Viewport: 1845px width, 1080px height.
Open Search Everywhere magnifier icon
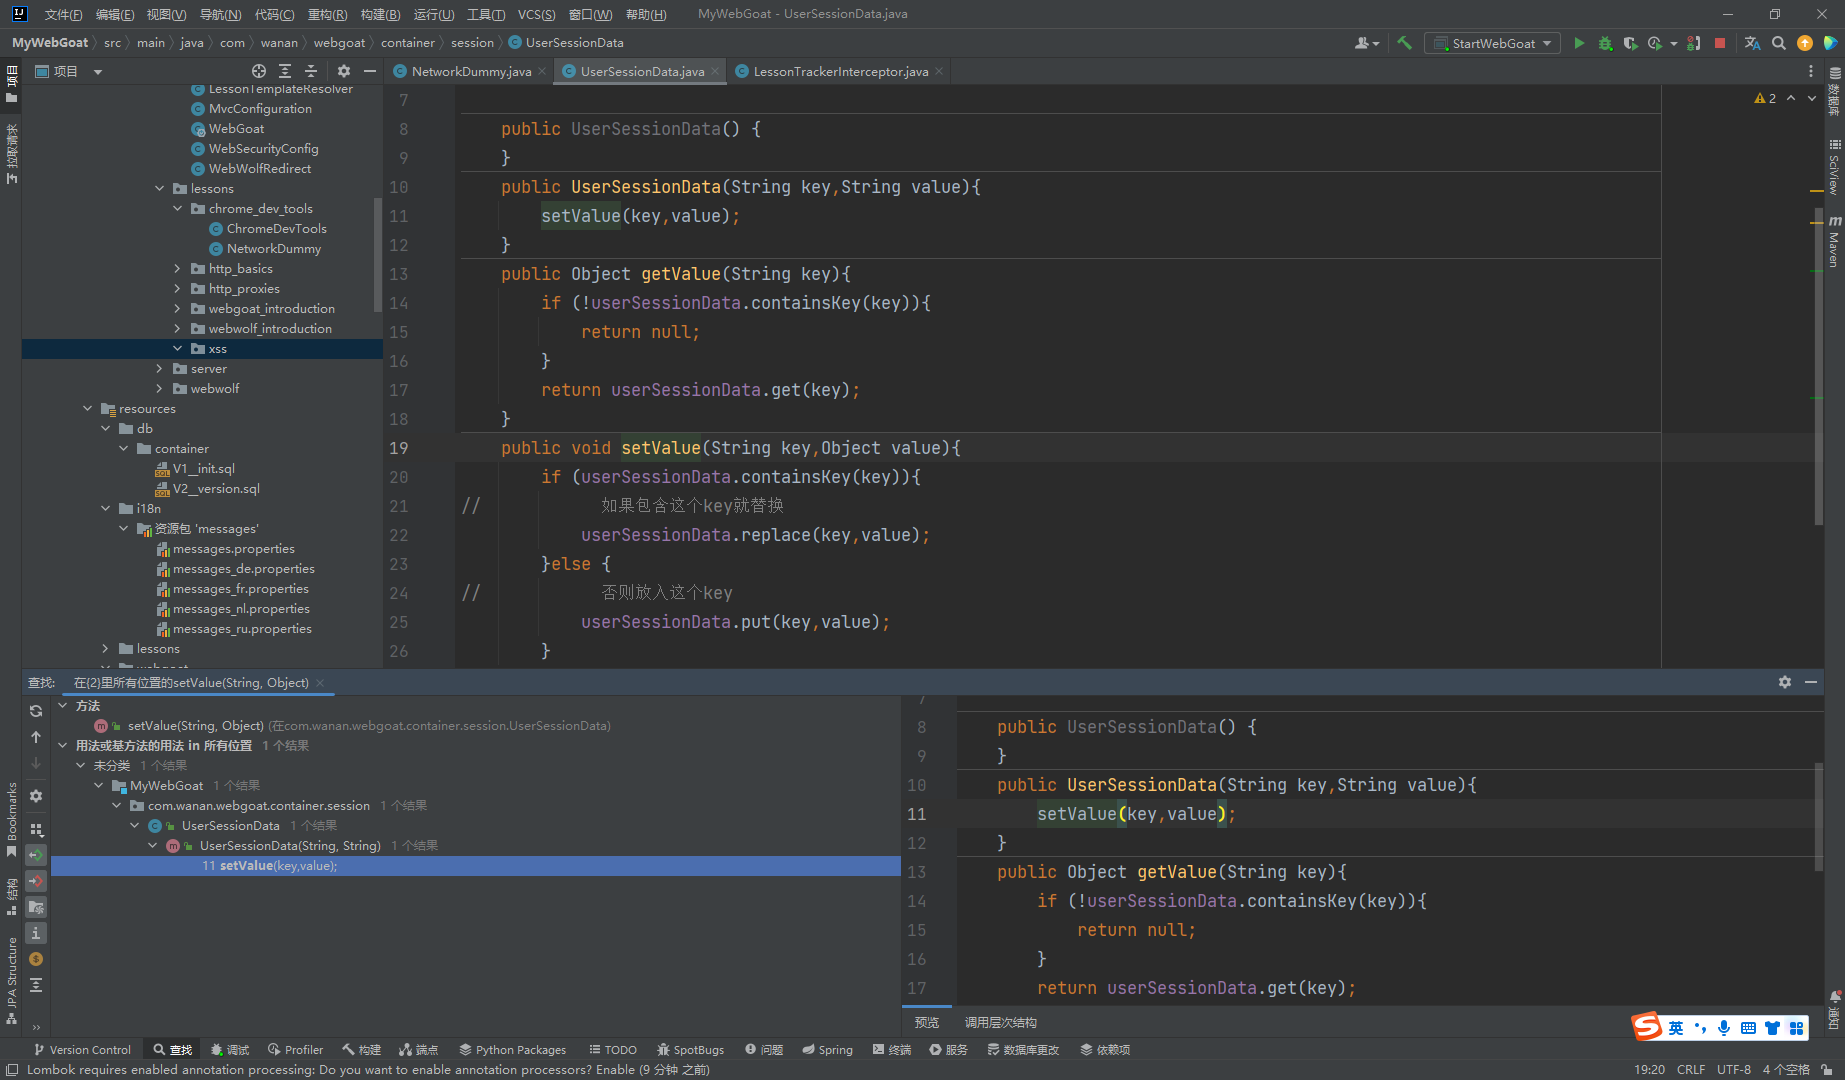click(x=1778, y=43)
